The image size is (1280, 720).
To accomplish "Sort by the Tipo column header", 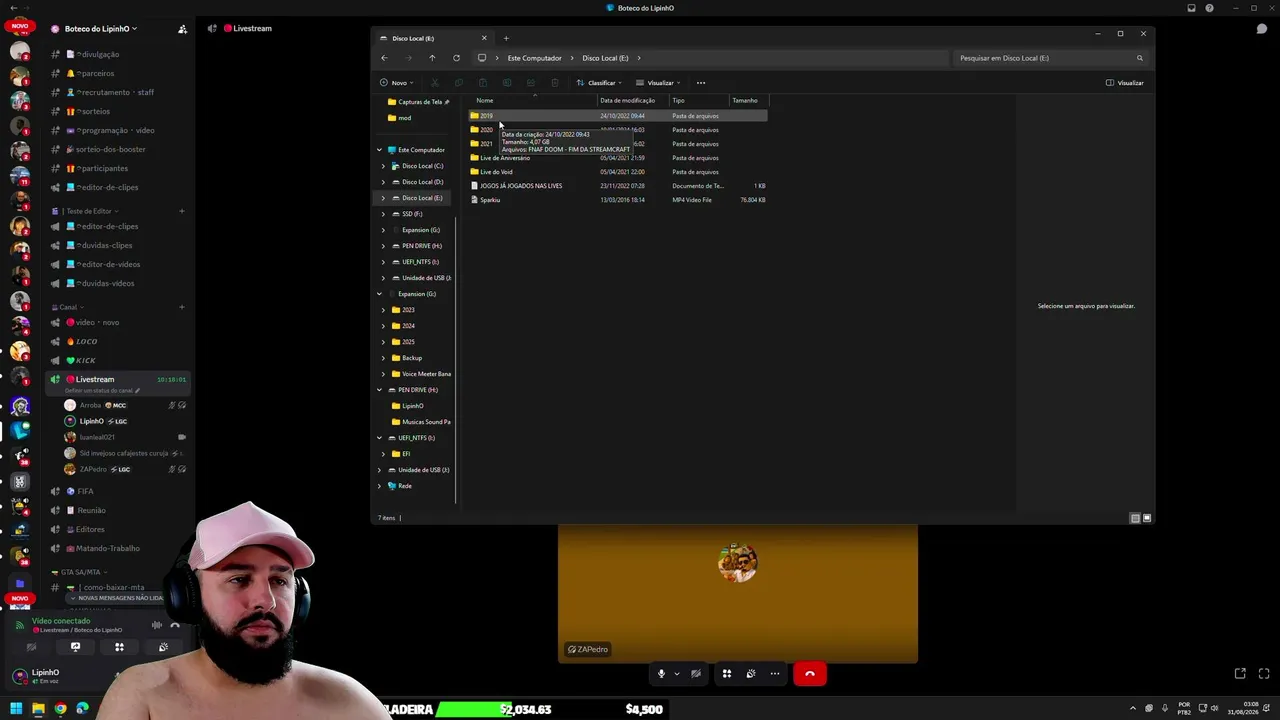I will coord(678,100).
